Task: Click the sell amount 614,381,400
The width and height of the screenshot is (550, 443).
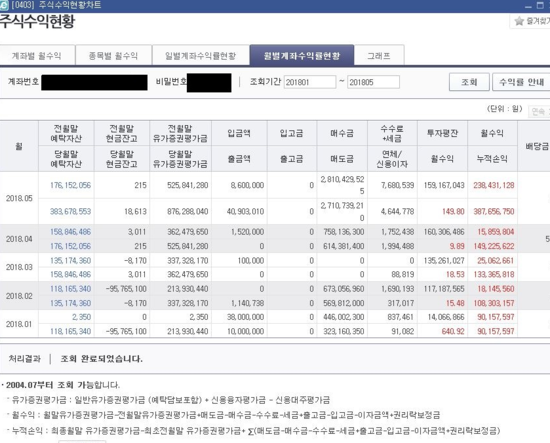Action: pos(344,246)
